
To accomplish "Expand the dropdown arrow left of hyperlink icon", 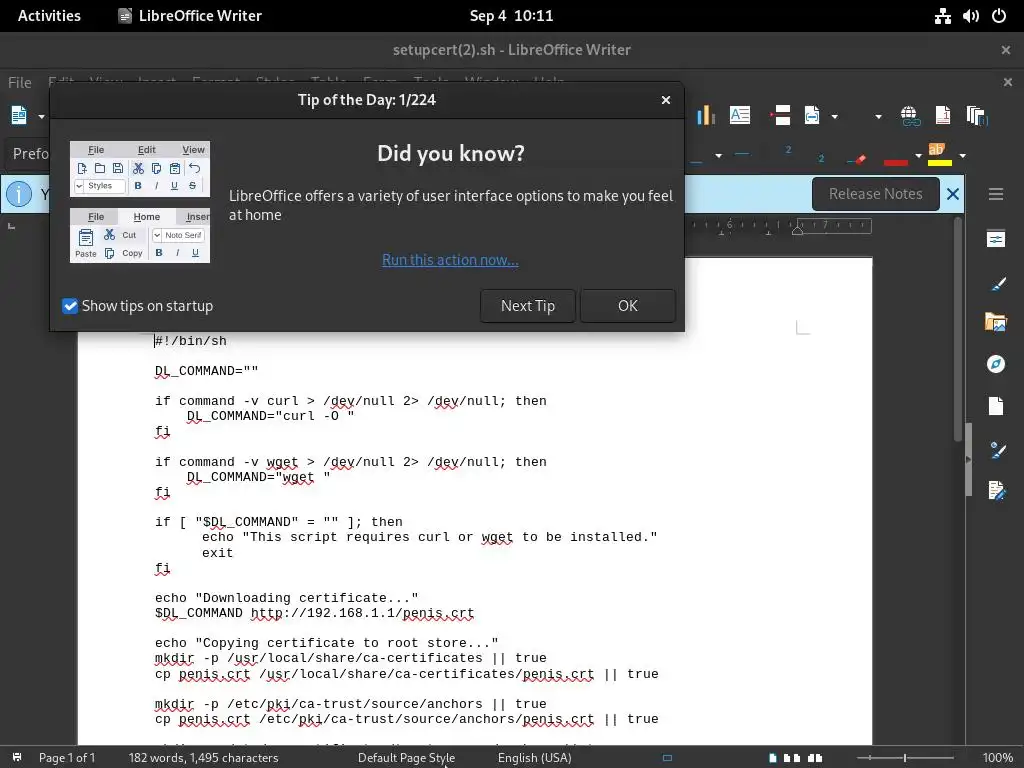I will [878, 117].
